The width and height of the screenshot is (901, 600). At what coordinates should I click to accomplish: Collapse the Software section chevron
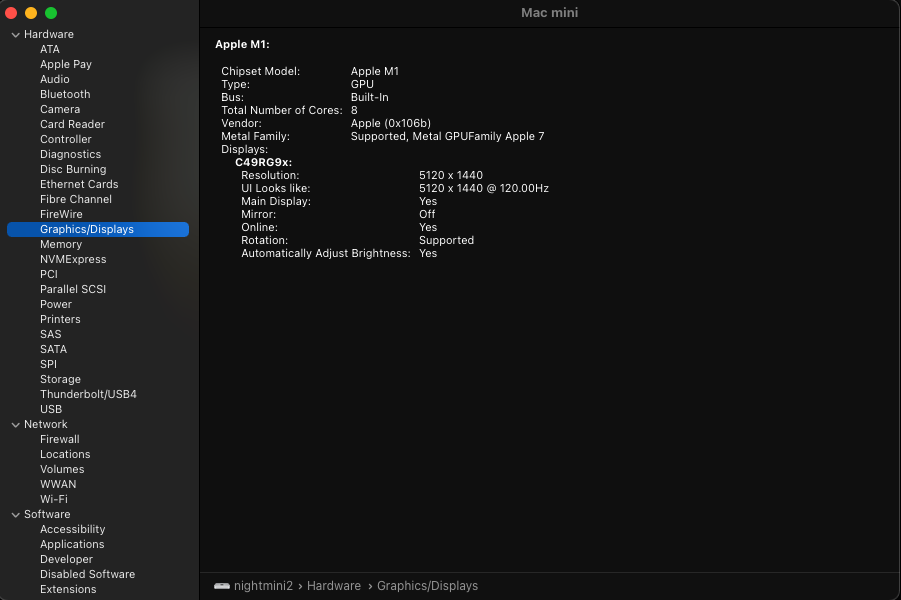(x=16, y=515)
